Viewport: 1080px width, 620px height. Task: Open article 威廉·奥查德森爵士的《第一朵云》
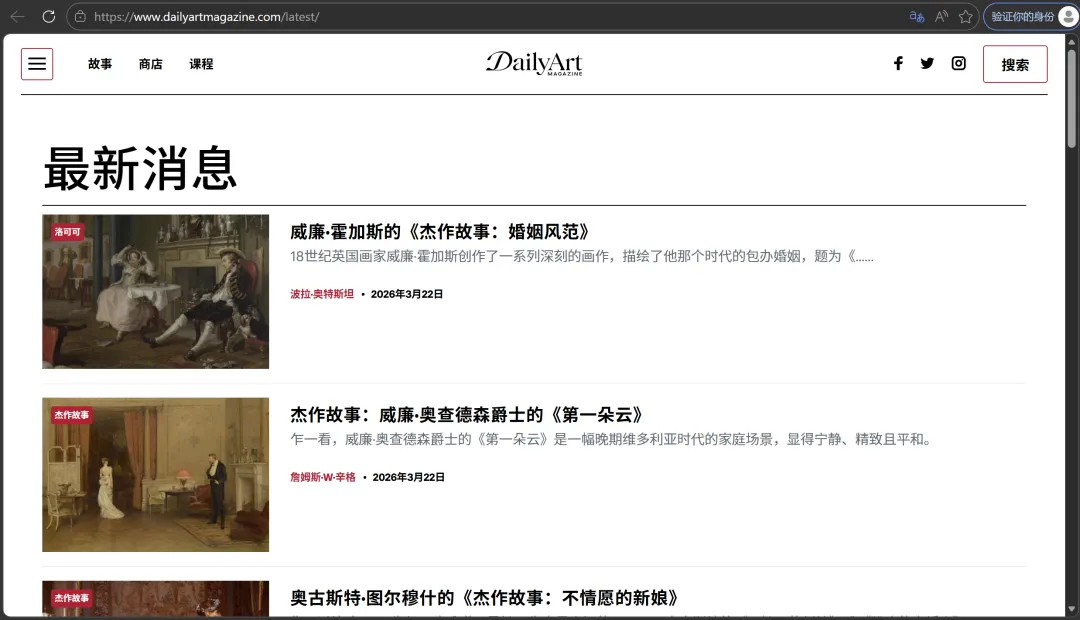tap(466, 415)
